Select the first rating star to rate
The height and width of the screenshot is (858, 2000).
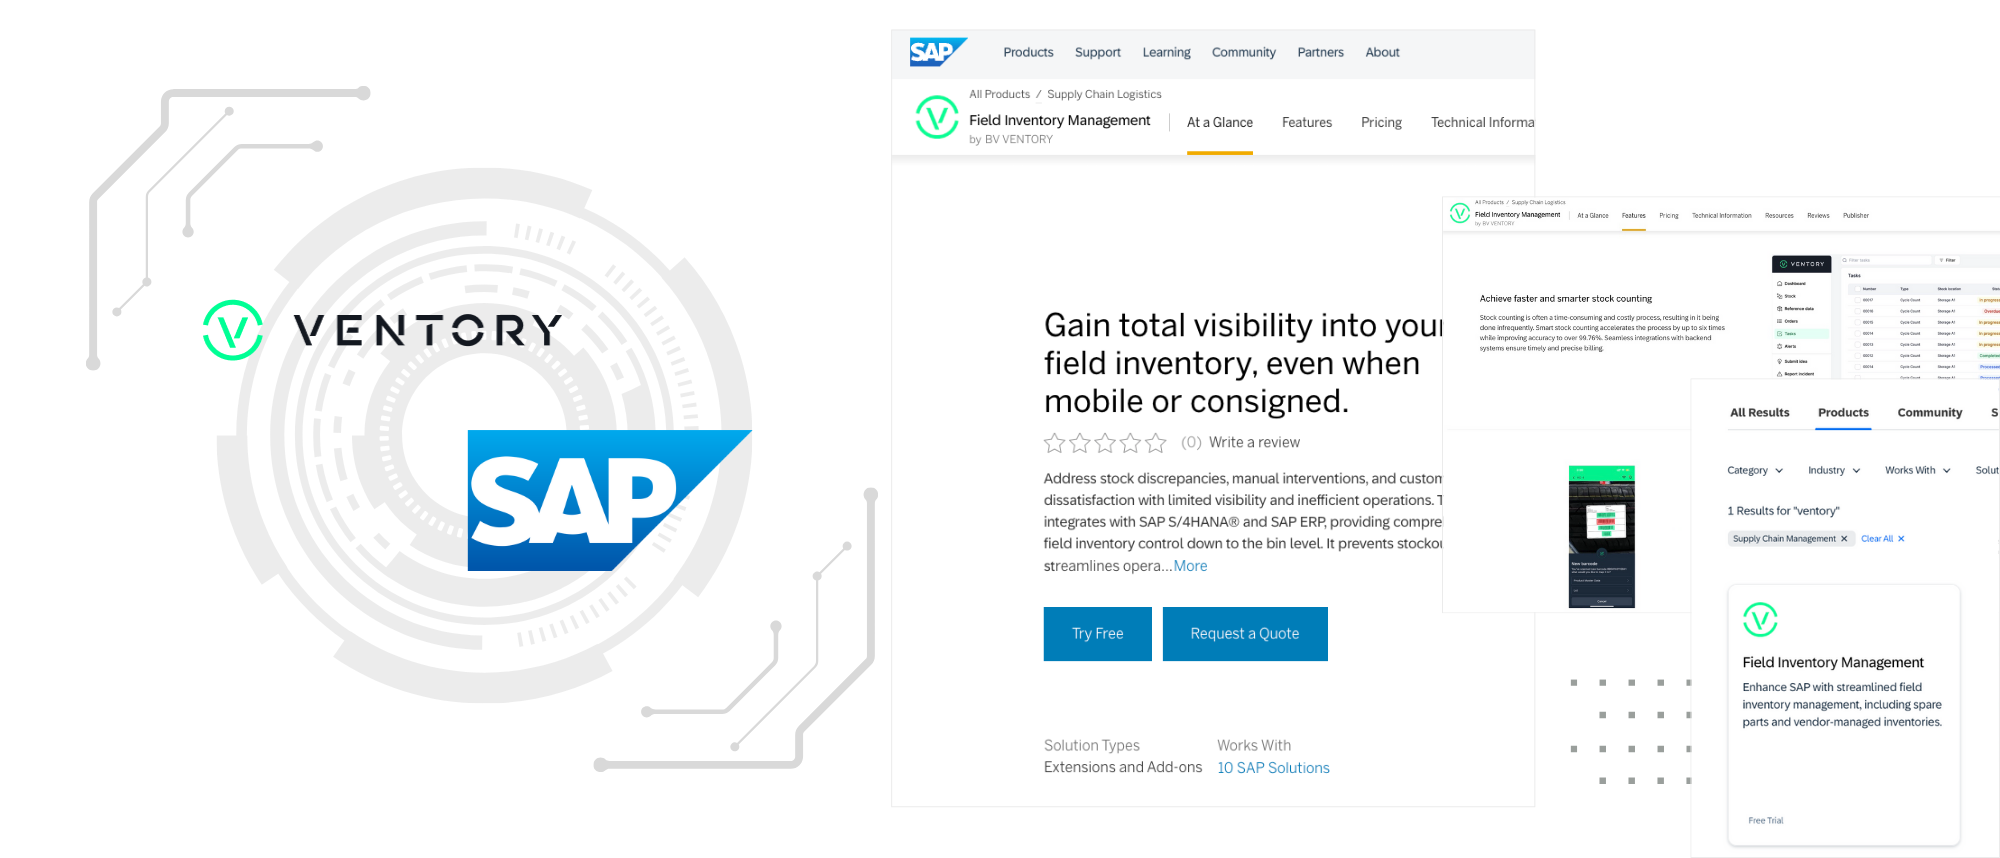[1054, 442]
